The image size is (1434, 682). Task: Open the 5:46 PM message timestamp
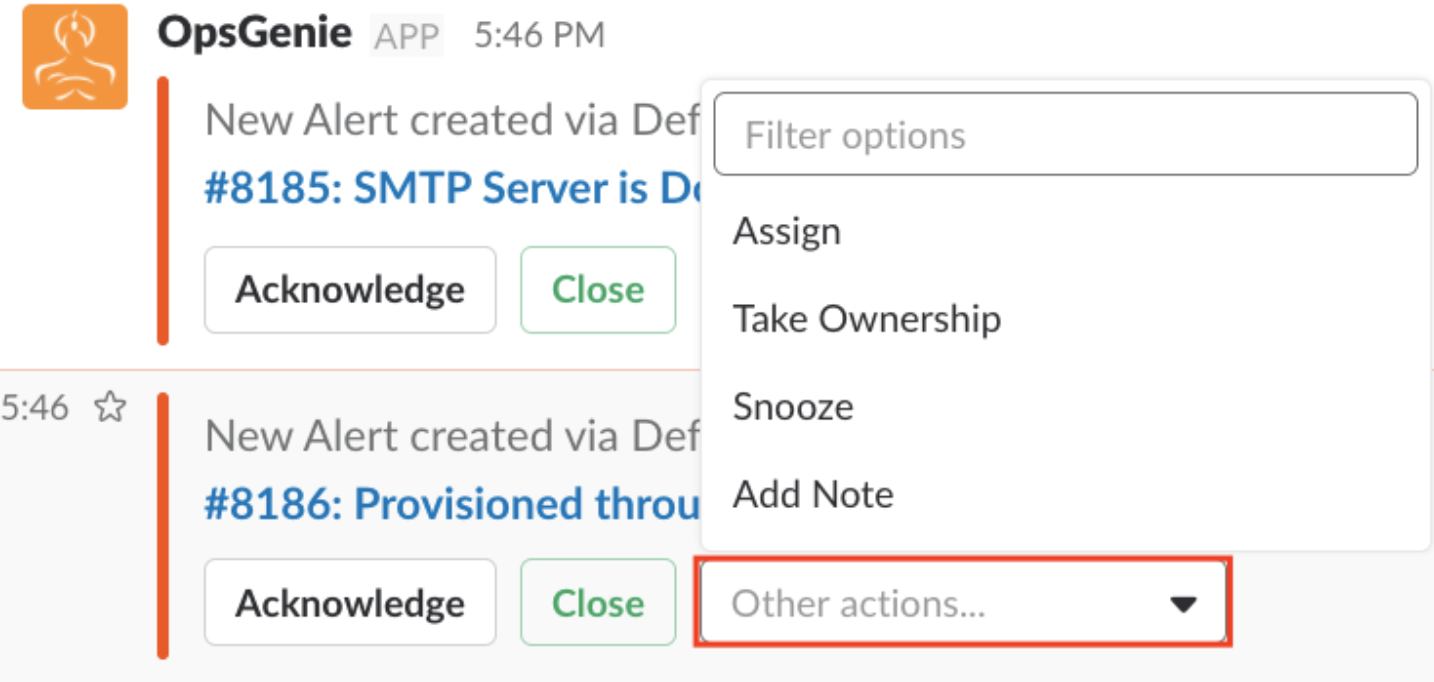tap(539, 36)
